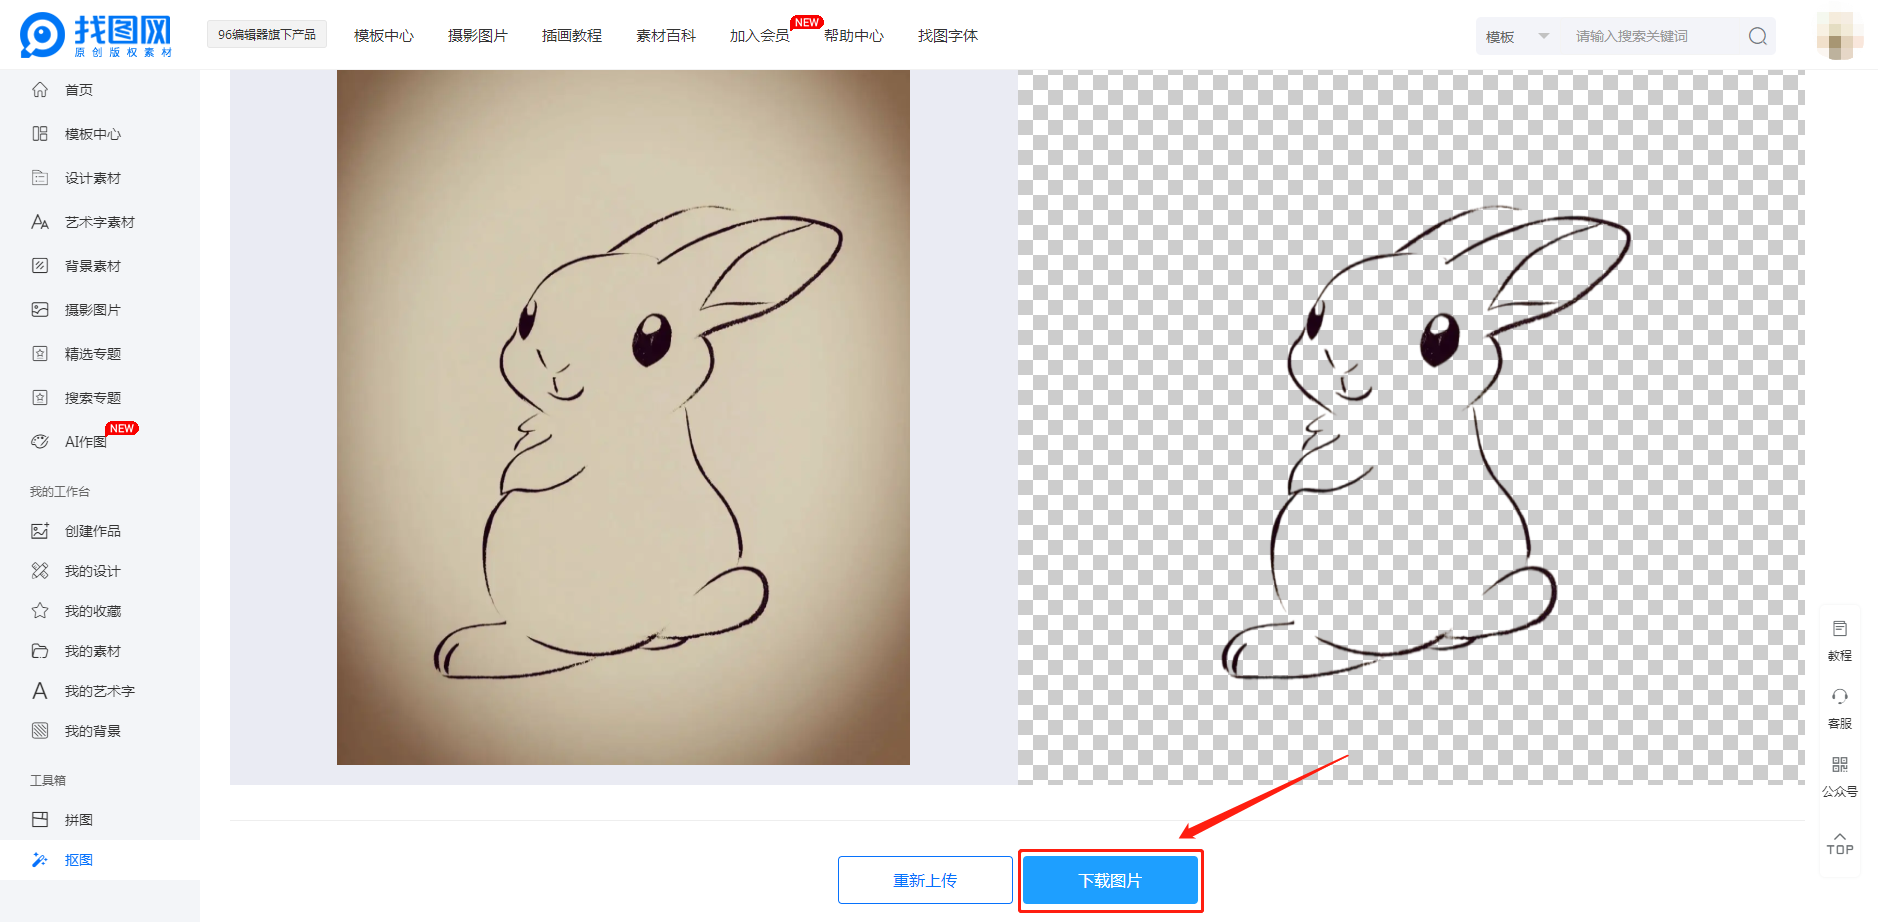Click the 精选专题 sidebar icon

tap(40, 354)
